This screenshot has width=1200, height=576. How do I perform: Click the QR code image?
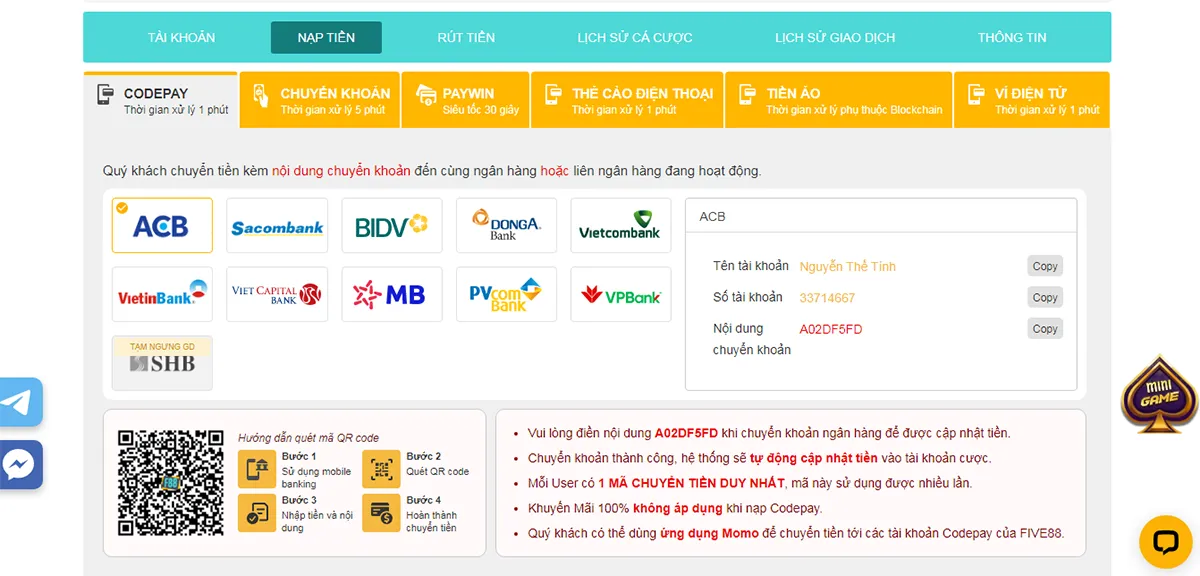(x=171, y=482)
